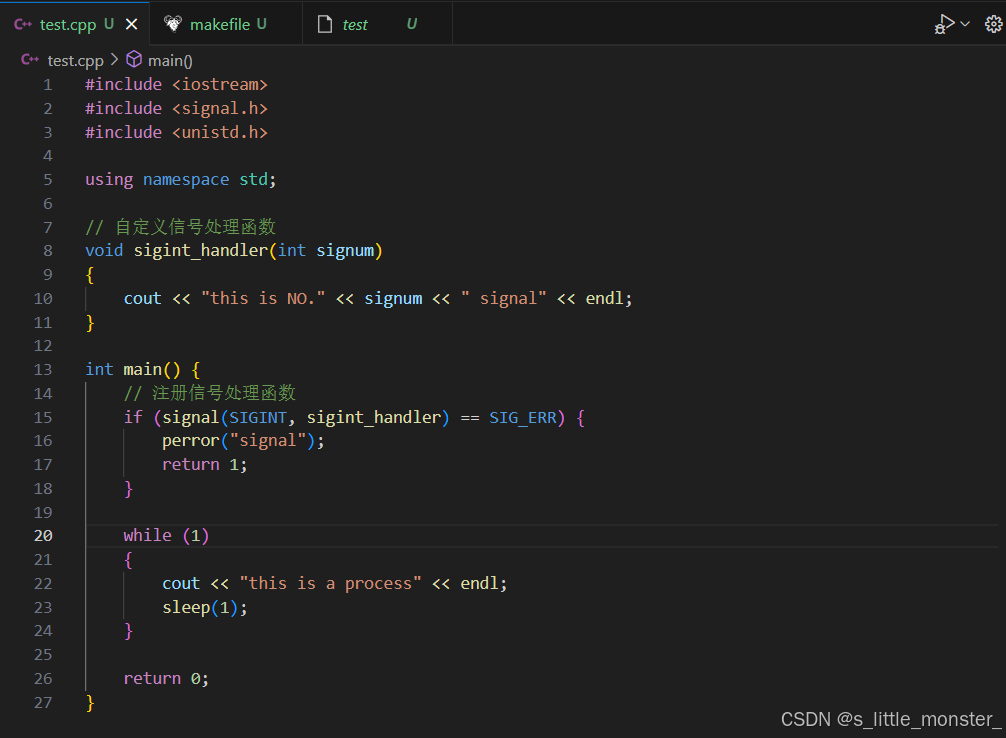Click the purple cube symbol icon before main()
Viewport: 1006px width, 738px height.
coord(134,60)
